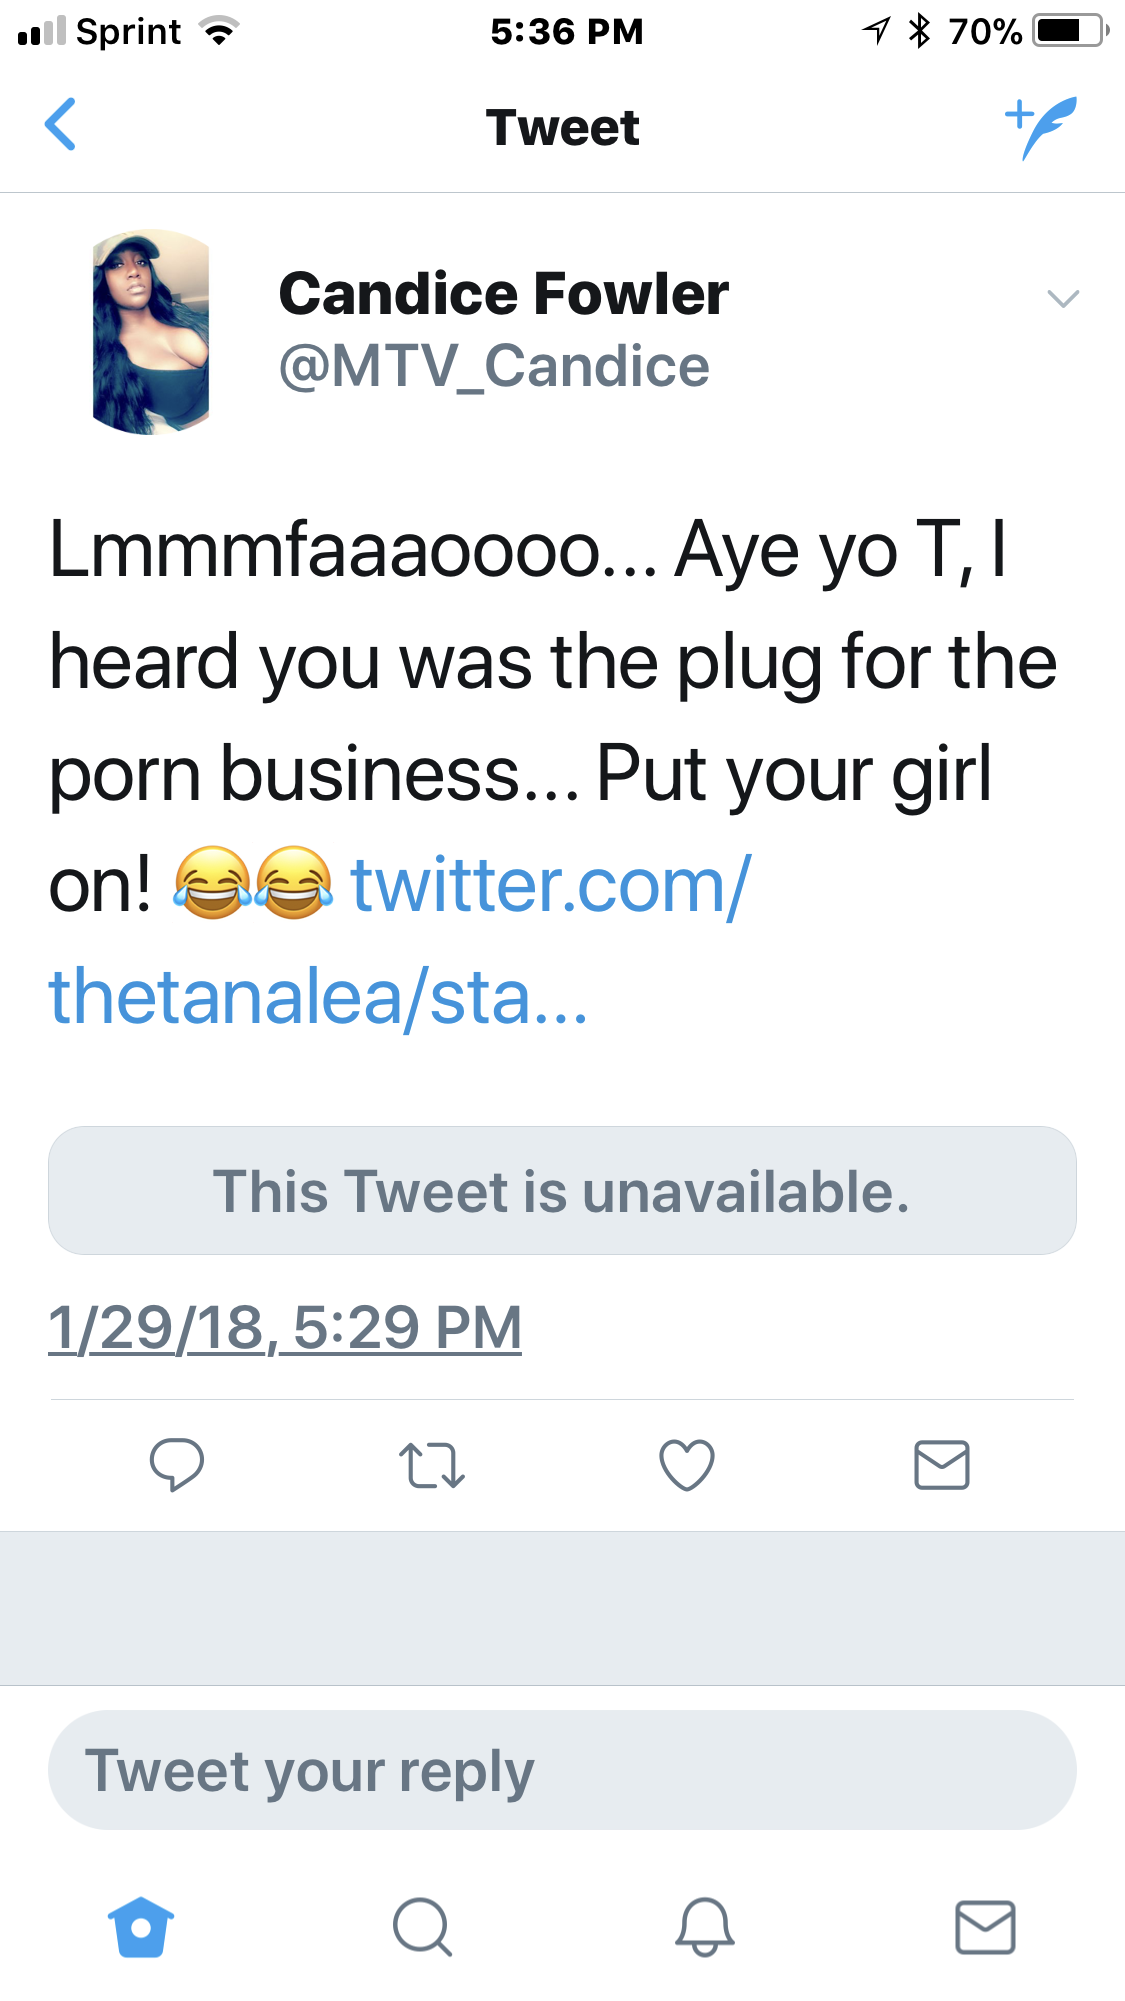Switch to the Home tab
This screenshot has width=1125, height=2001.
point(141,1926)
